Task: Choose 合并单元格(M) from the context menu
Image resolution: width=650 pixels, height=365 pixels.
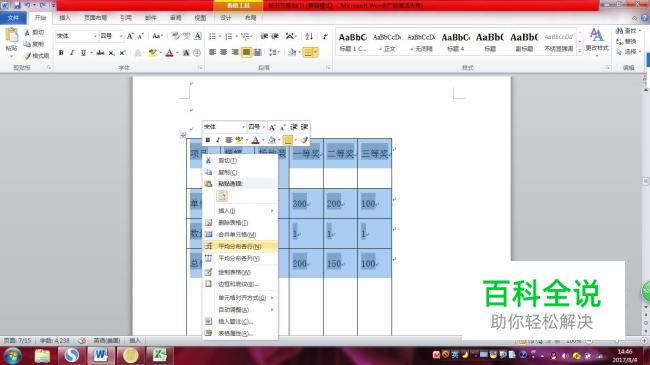Action: [240, 234]
